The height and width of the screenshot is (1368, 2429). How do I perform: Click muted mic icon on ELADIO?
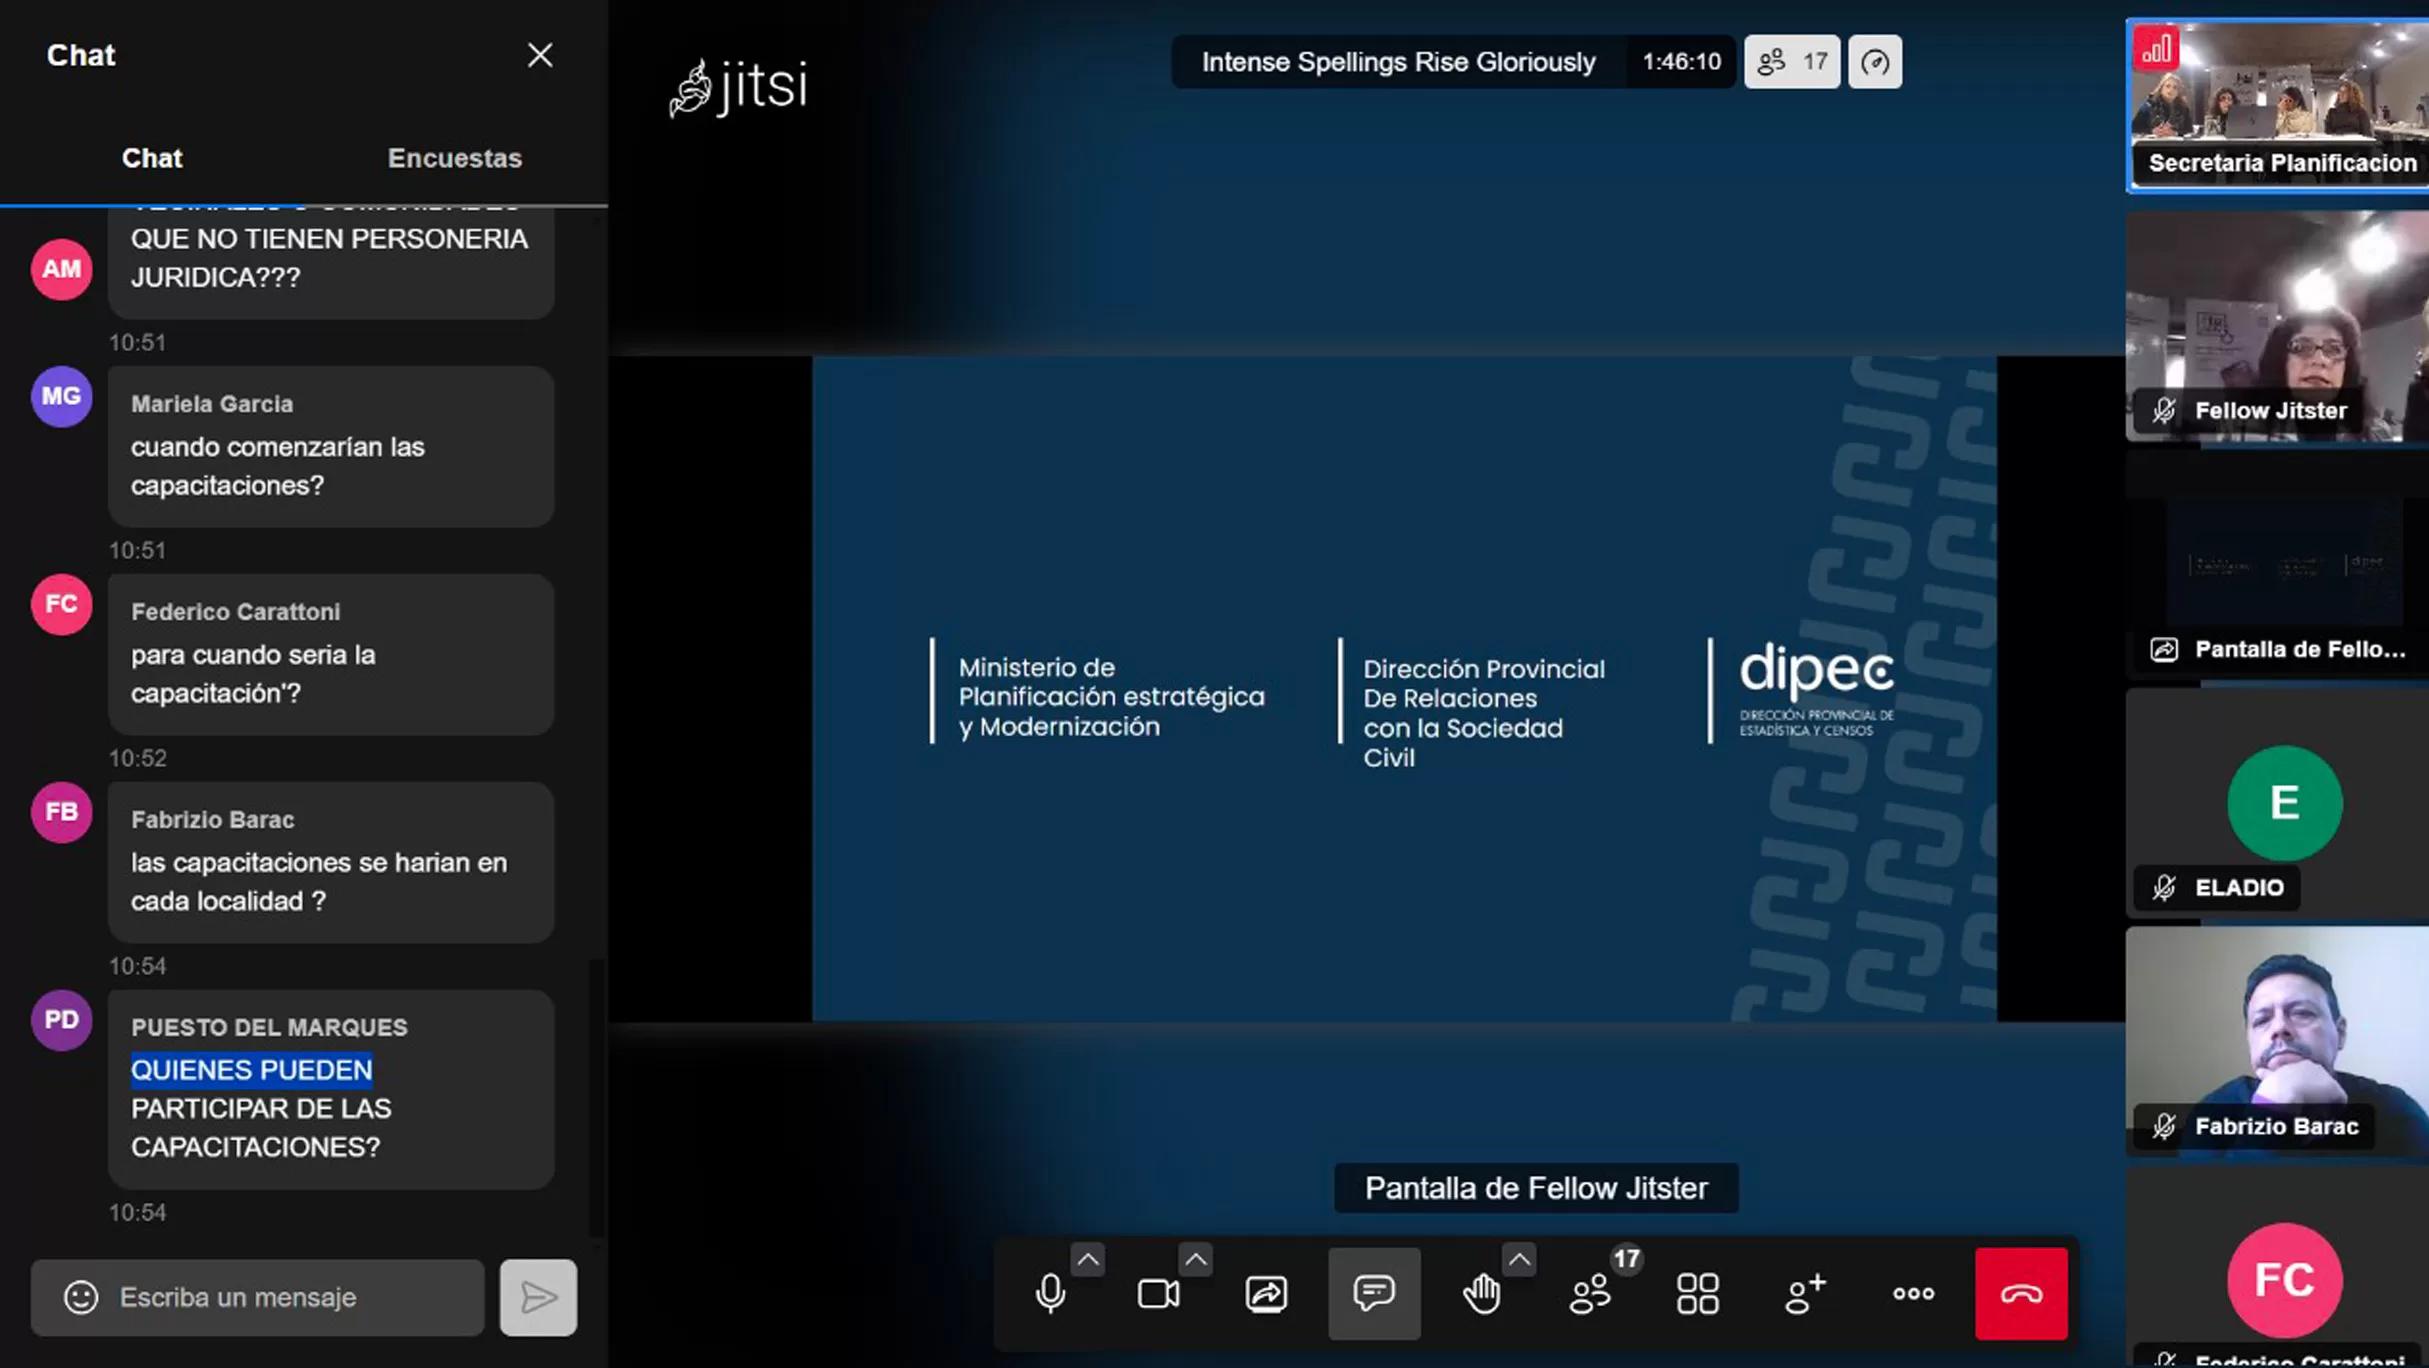pyautogui.click(x=2164, y=888)
